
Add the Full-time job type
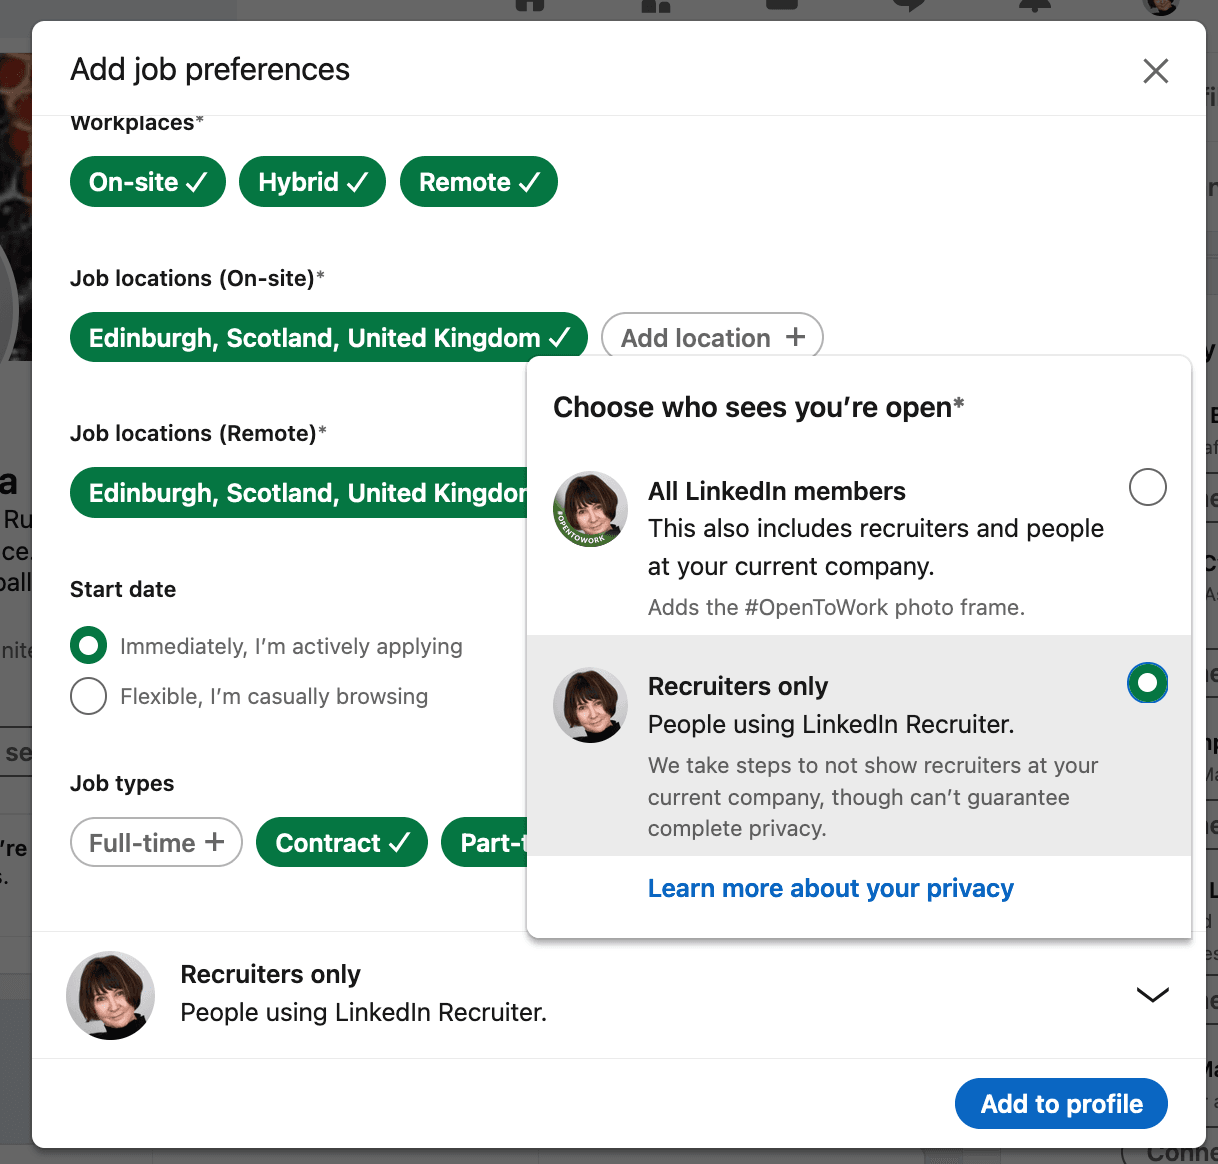point(156,843)
